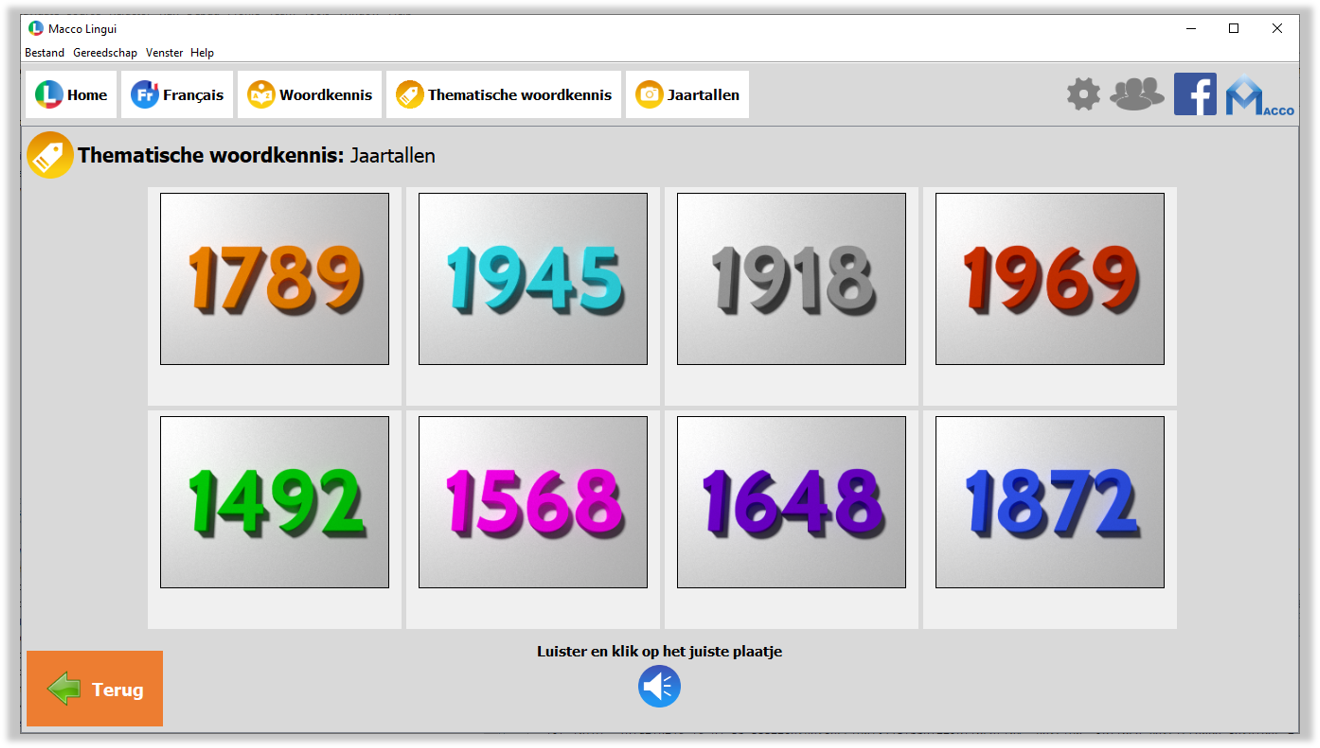Open the Woordkennis section
The image size is (1320, 748).
(310, 95)
